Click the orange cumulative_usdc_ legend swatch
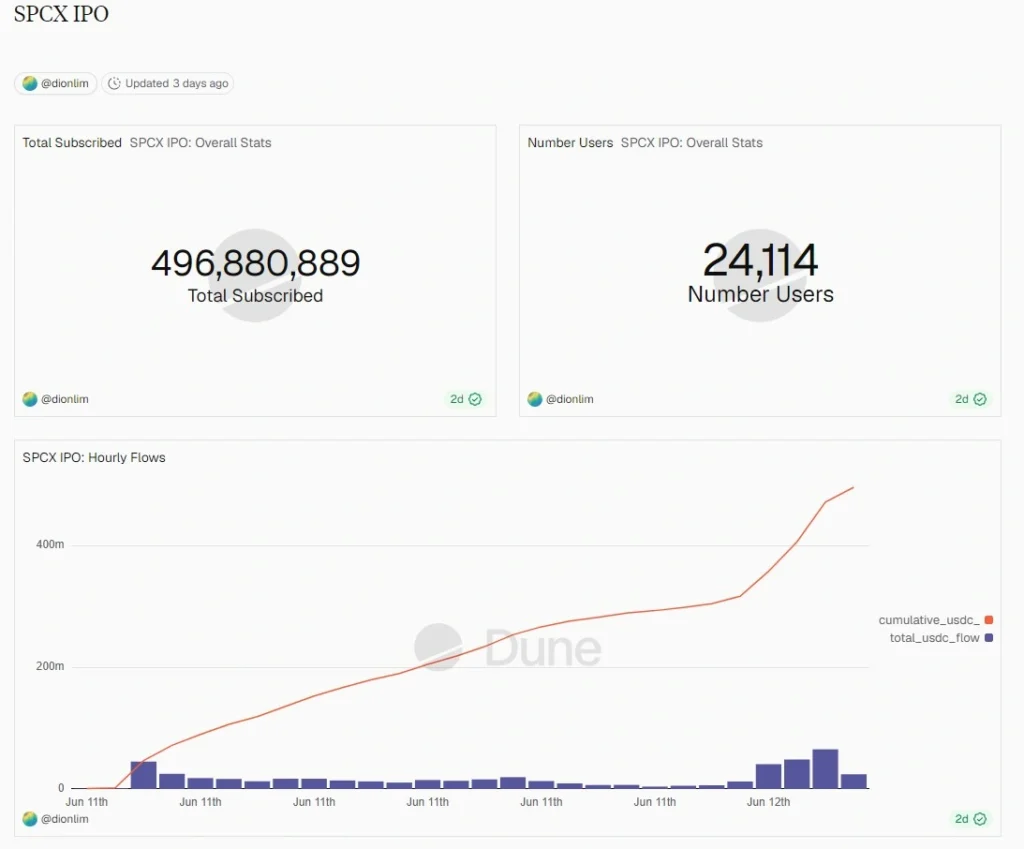Screen dimensions: 1024x849 click(989, 620)
